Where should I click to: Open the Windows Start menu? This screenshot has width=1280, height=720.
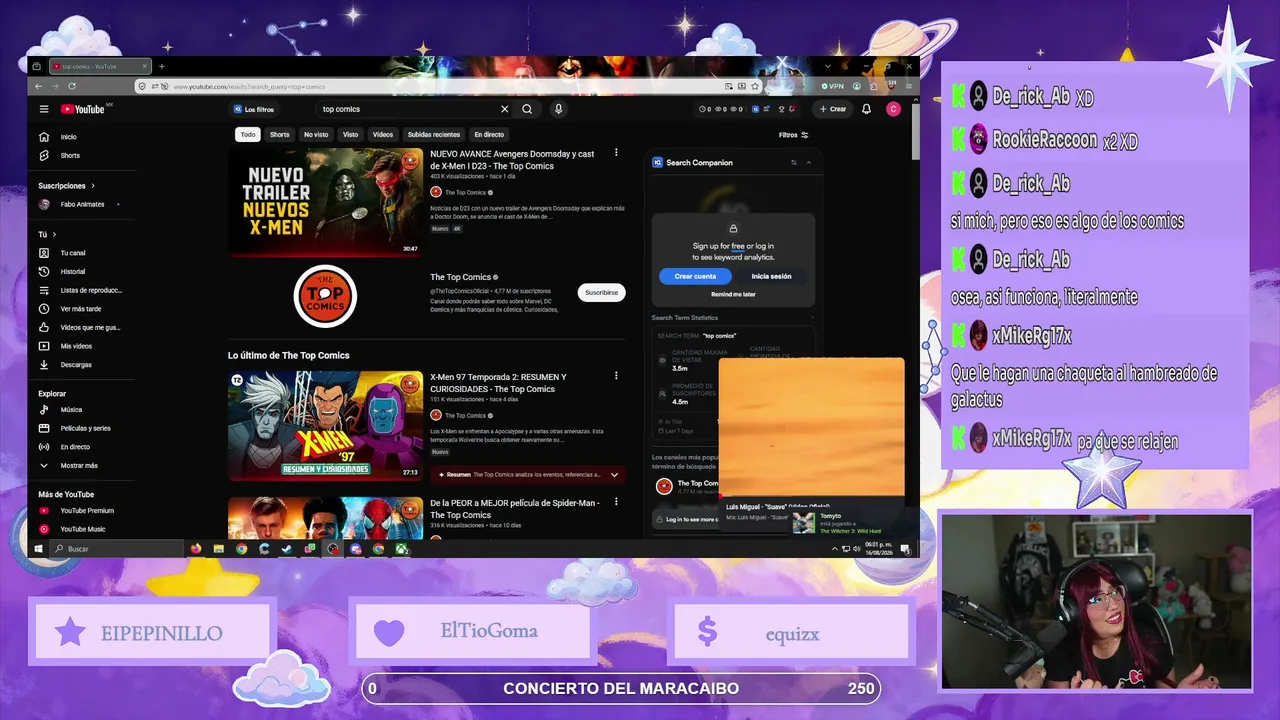click(x=39, y=549)
